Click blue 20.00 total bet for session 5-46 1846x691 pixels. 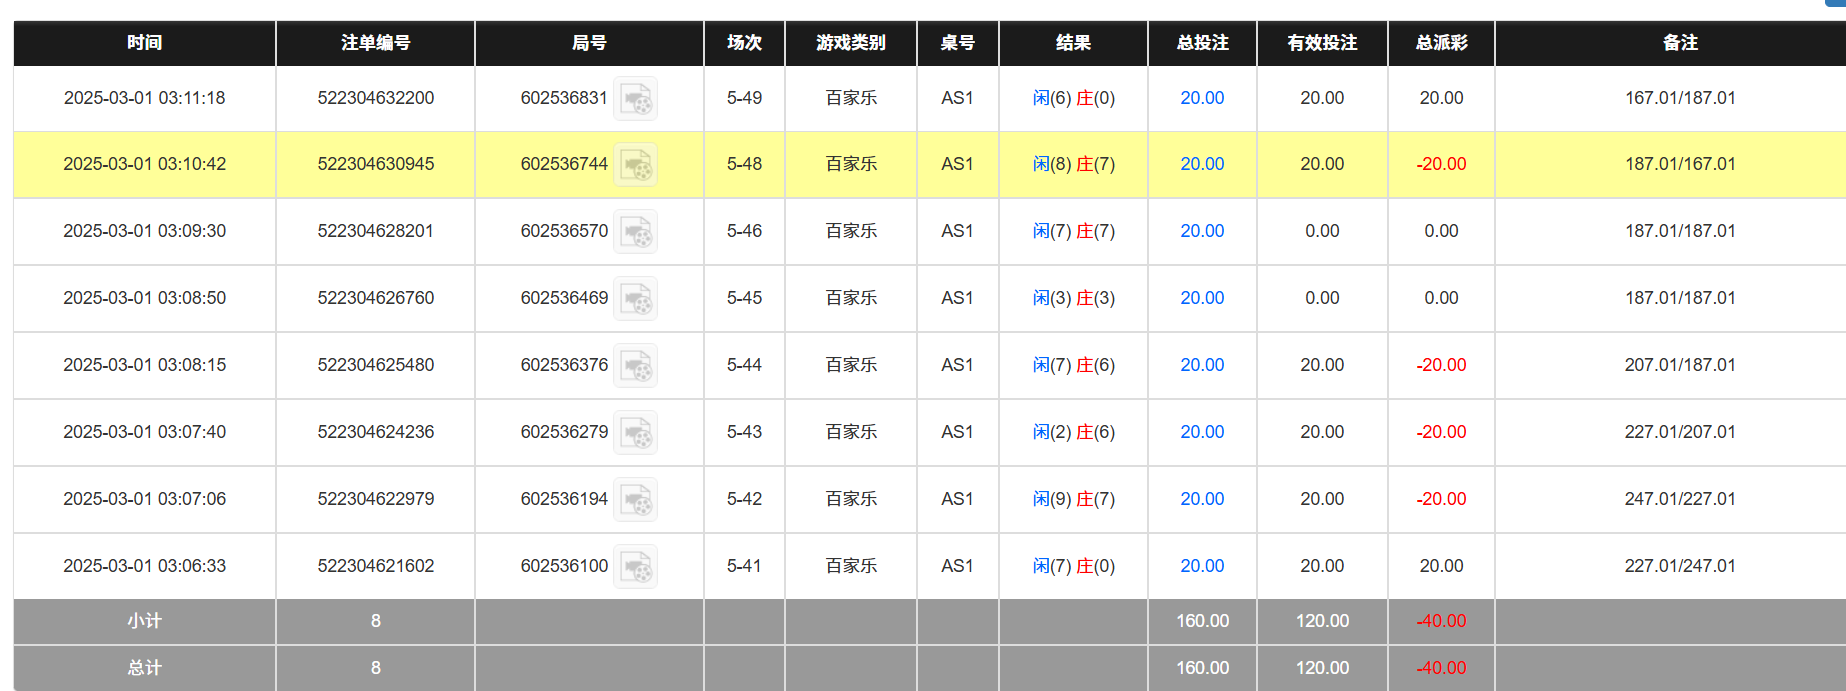tap(1202, 231)
